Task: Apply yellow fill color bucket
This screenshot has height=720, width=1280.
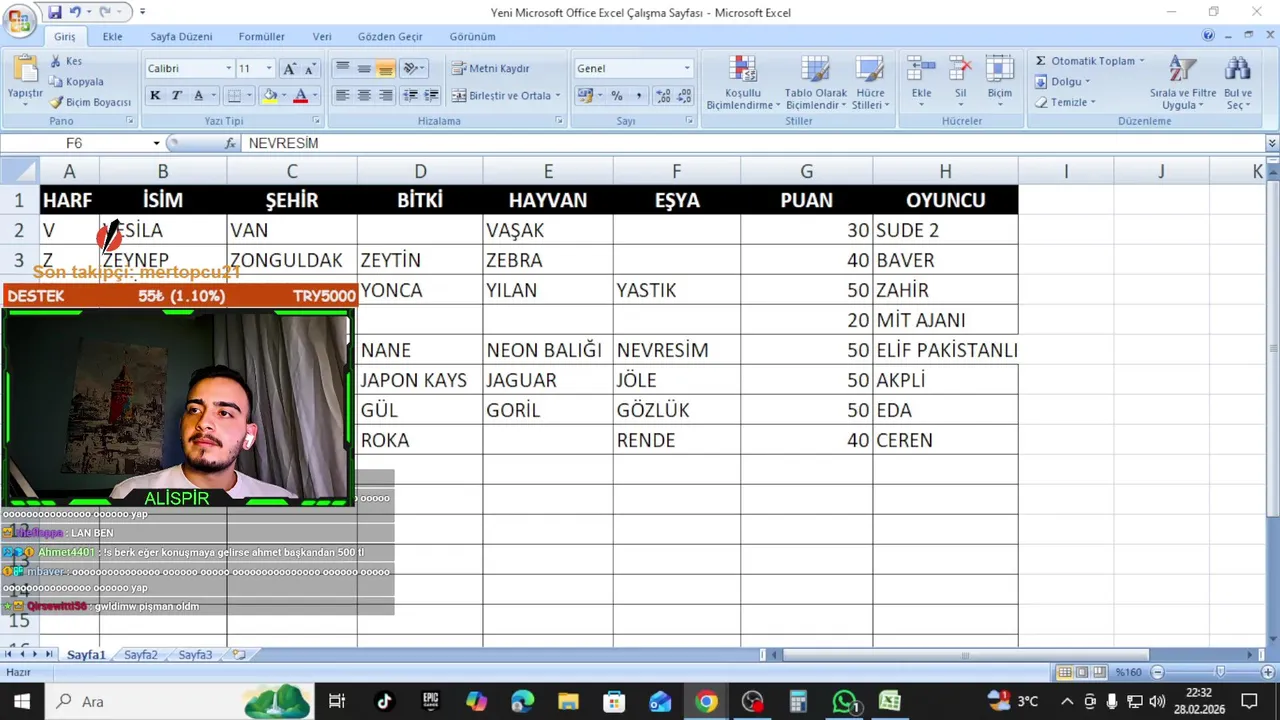Action: coord(268,96)
